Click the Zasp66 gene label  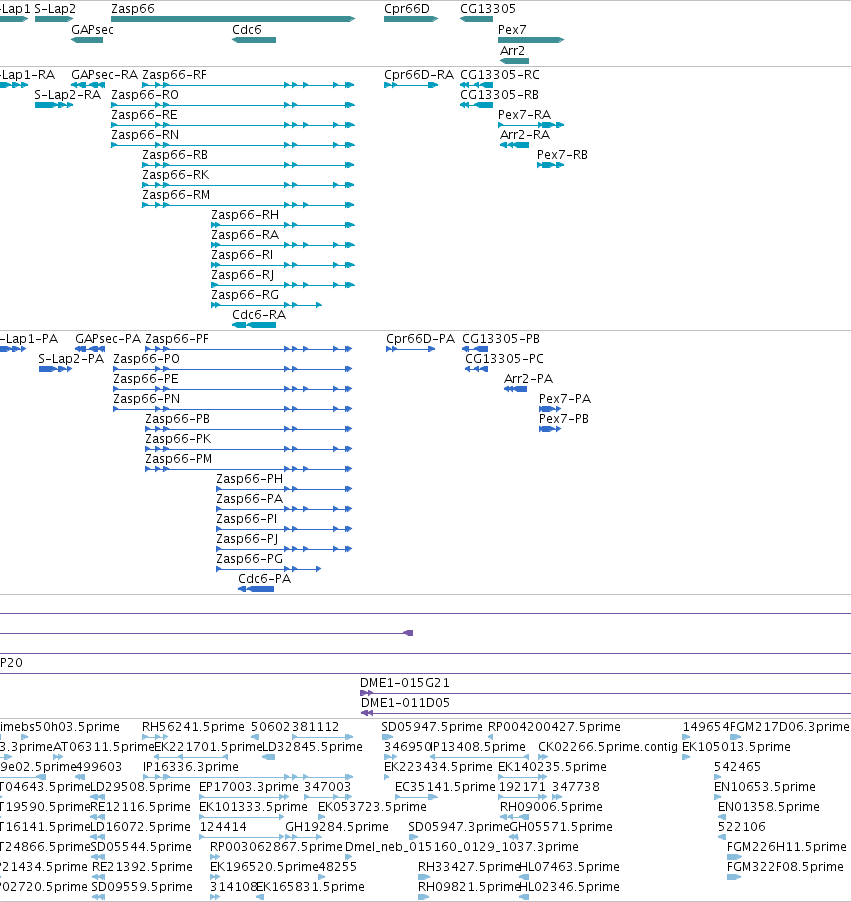tap(132, 9)
